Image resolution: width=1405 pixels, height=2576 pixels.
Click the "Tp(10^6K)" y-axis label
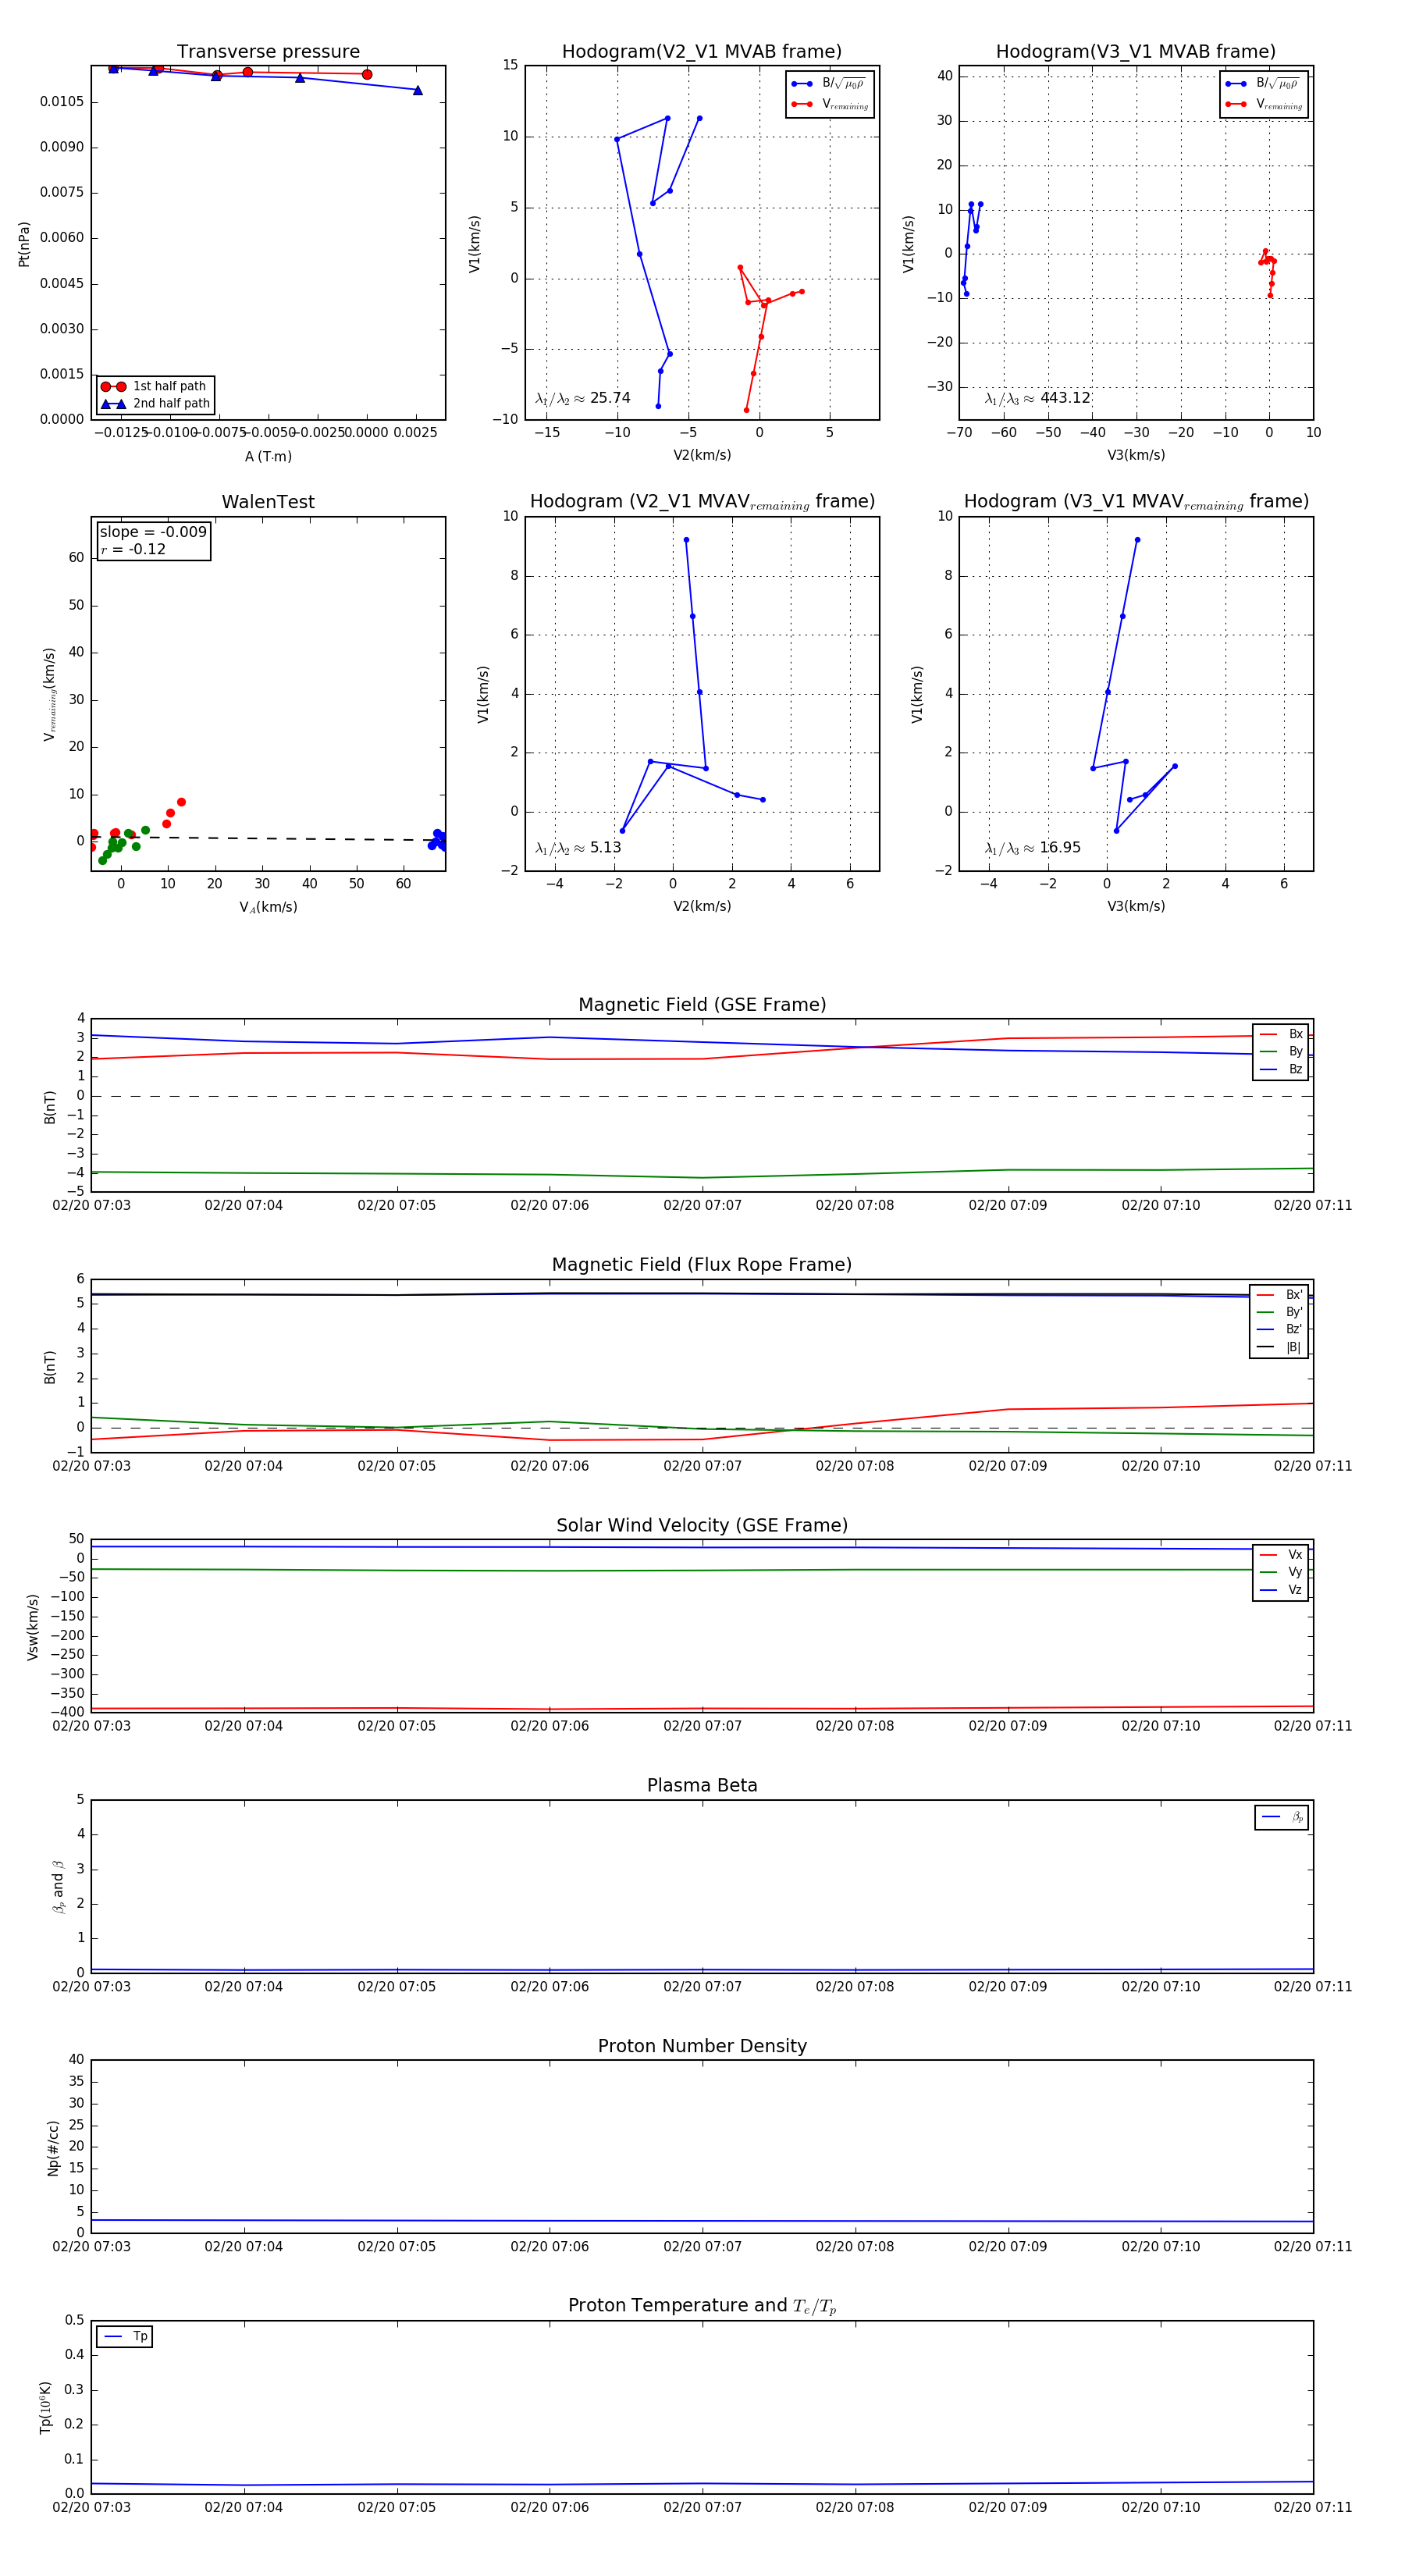click(x=45, y=2407)
